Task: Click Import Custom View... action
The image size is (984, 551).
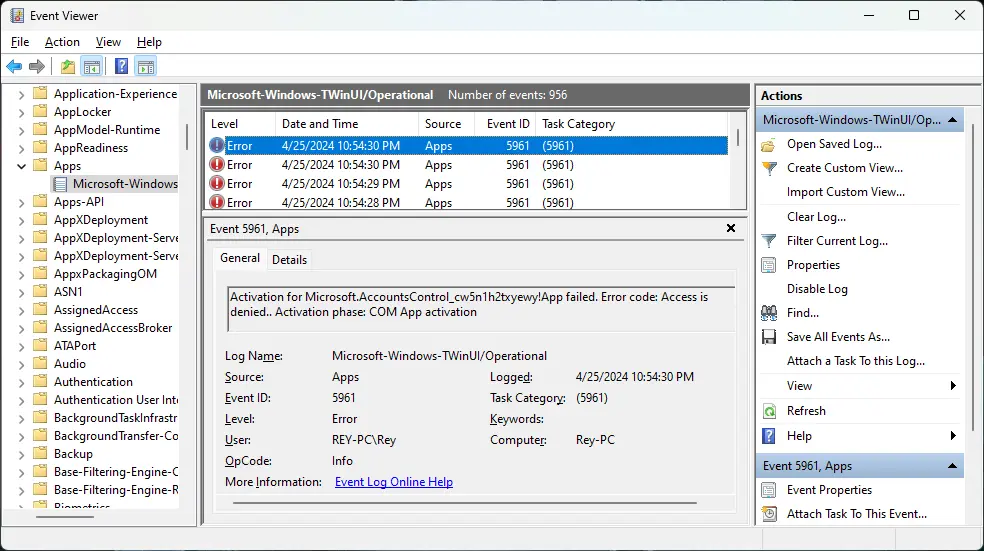Action: click(846, 192)
